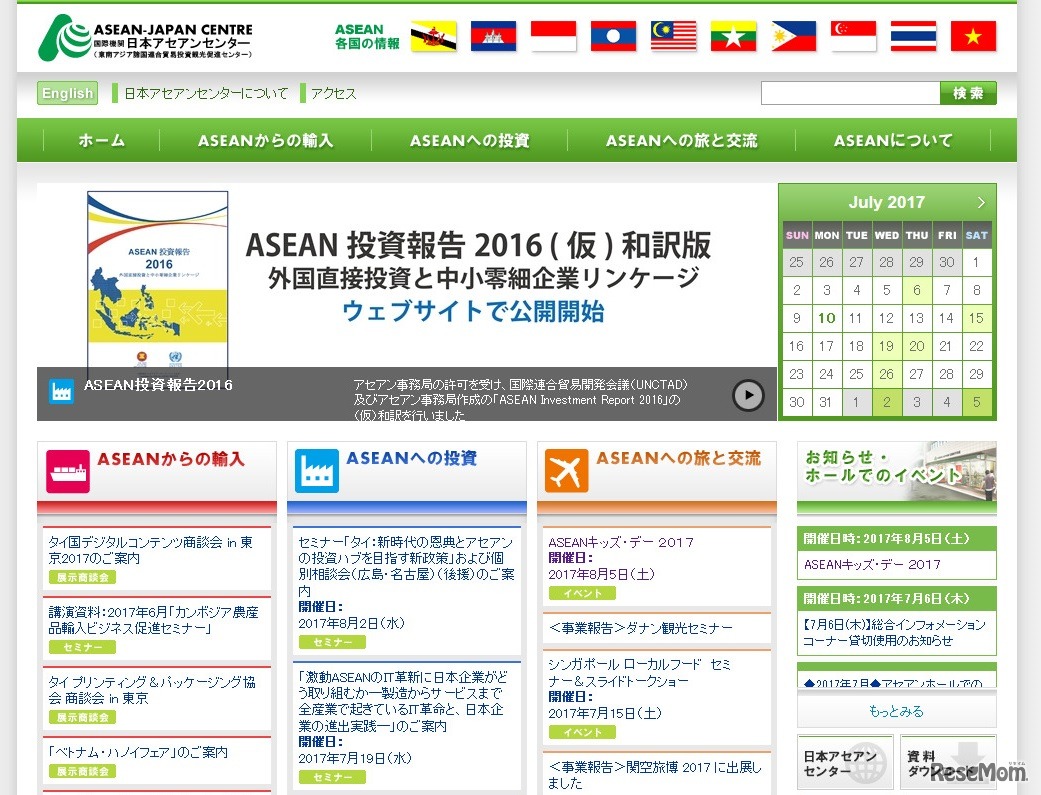Click 展示商談会 tag under タイ国デジタルコンテンツ
1041x795 pixels.
coord(82,577)
